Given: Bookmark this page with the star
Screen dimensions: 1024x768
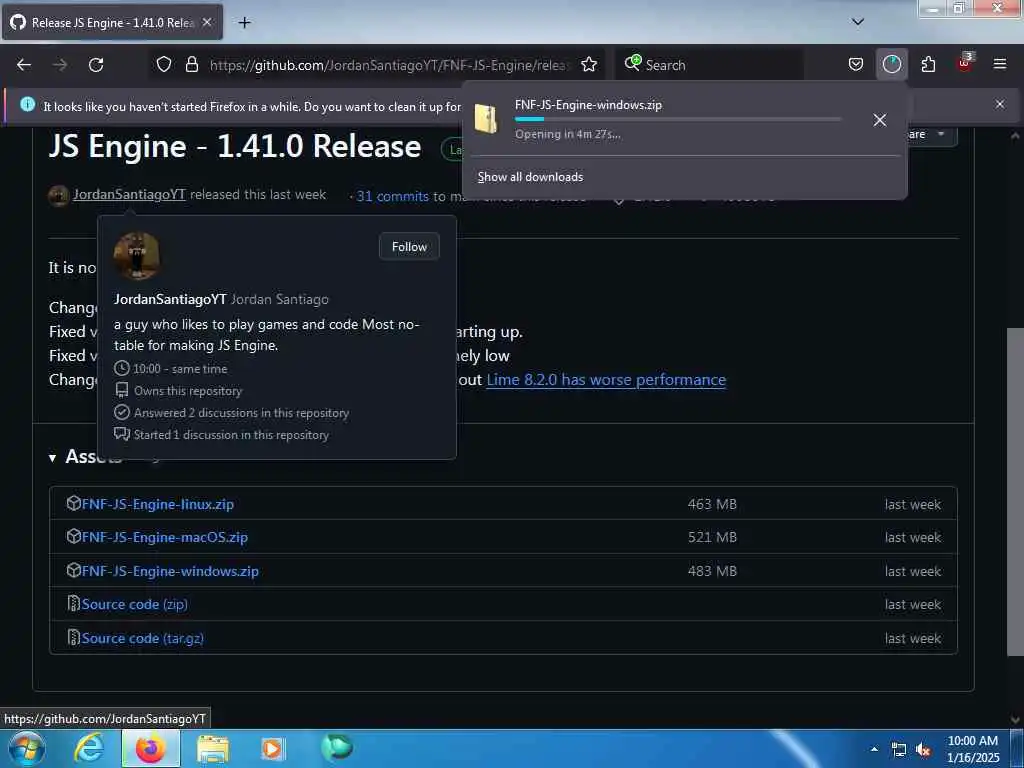Looking at the screenshot, I should tap(589, 64).
